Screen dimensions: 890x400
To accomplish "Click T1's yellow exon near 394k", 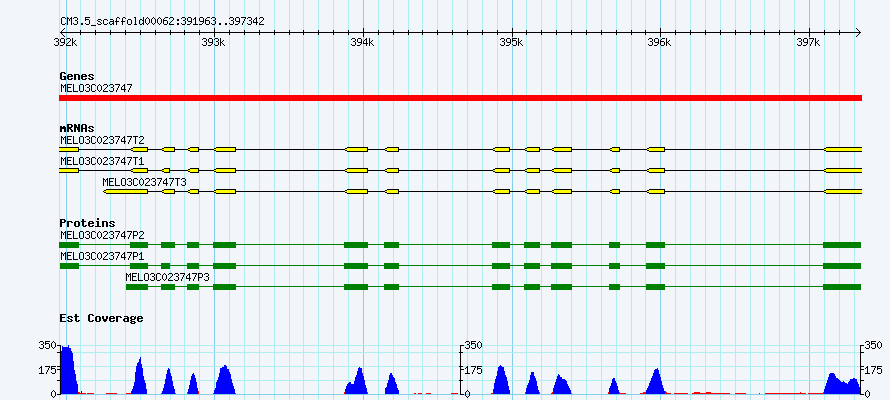I will [357, 170].
